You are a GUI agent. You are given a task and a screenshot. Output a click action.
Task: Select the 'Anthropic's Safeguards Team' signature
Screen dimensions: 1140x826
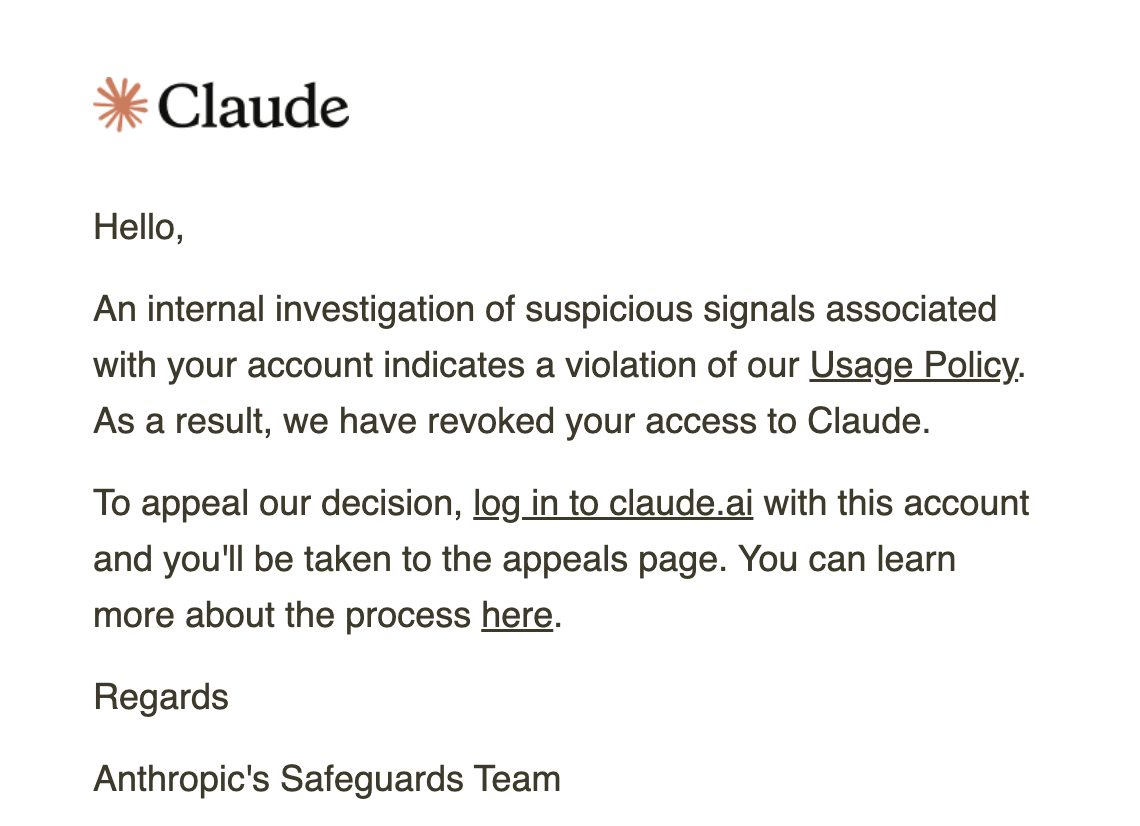click(327, 779)
